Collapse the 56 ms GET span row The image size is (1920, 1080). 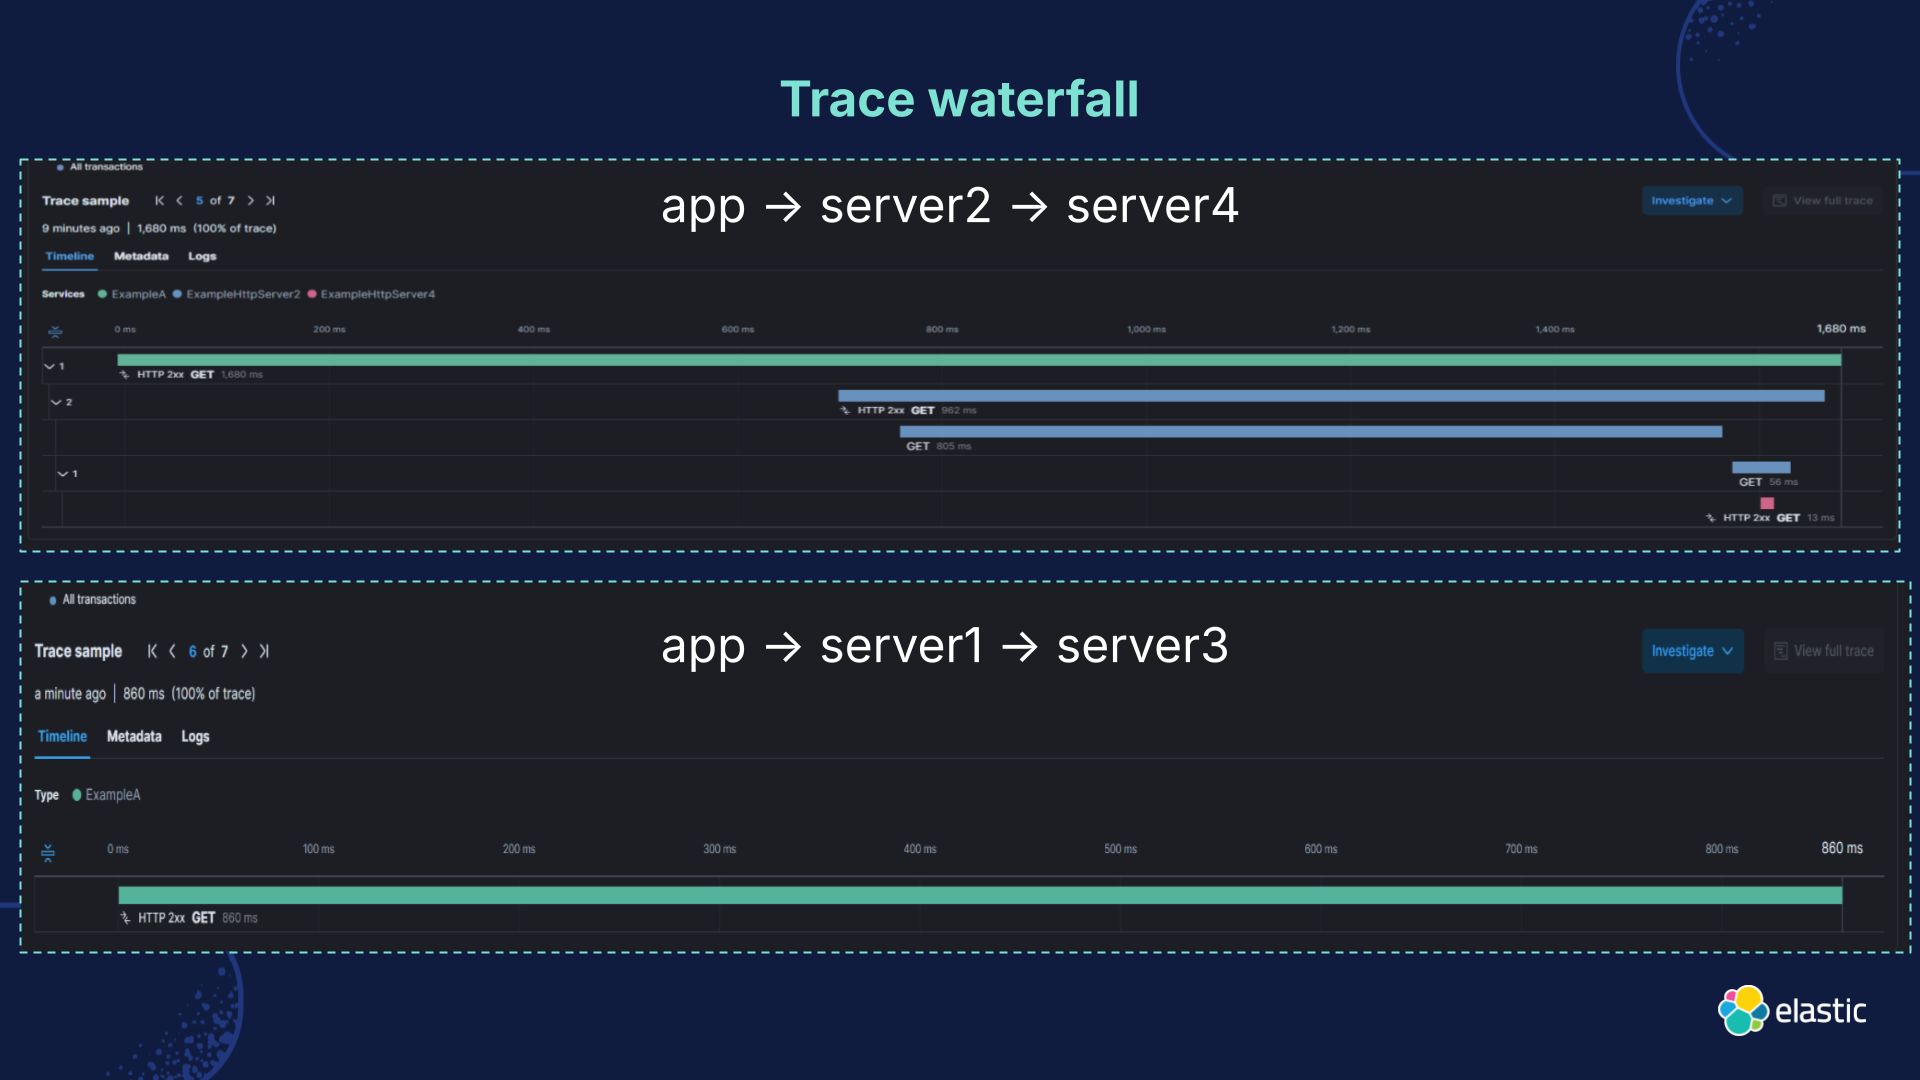pos(63,474)
